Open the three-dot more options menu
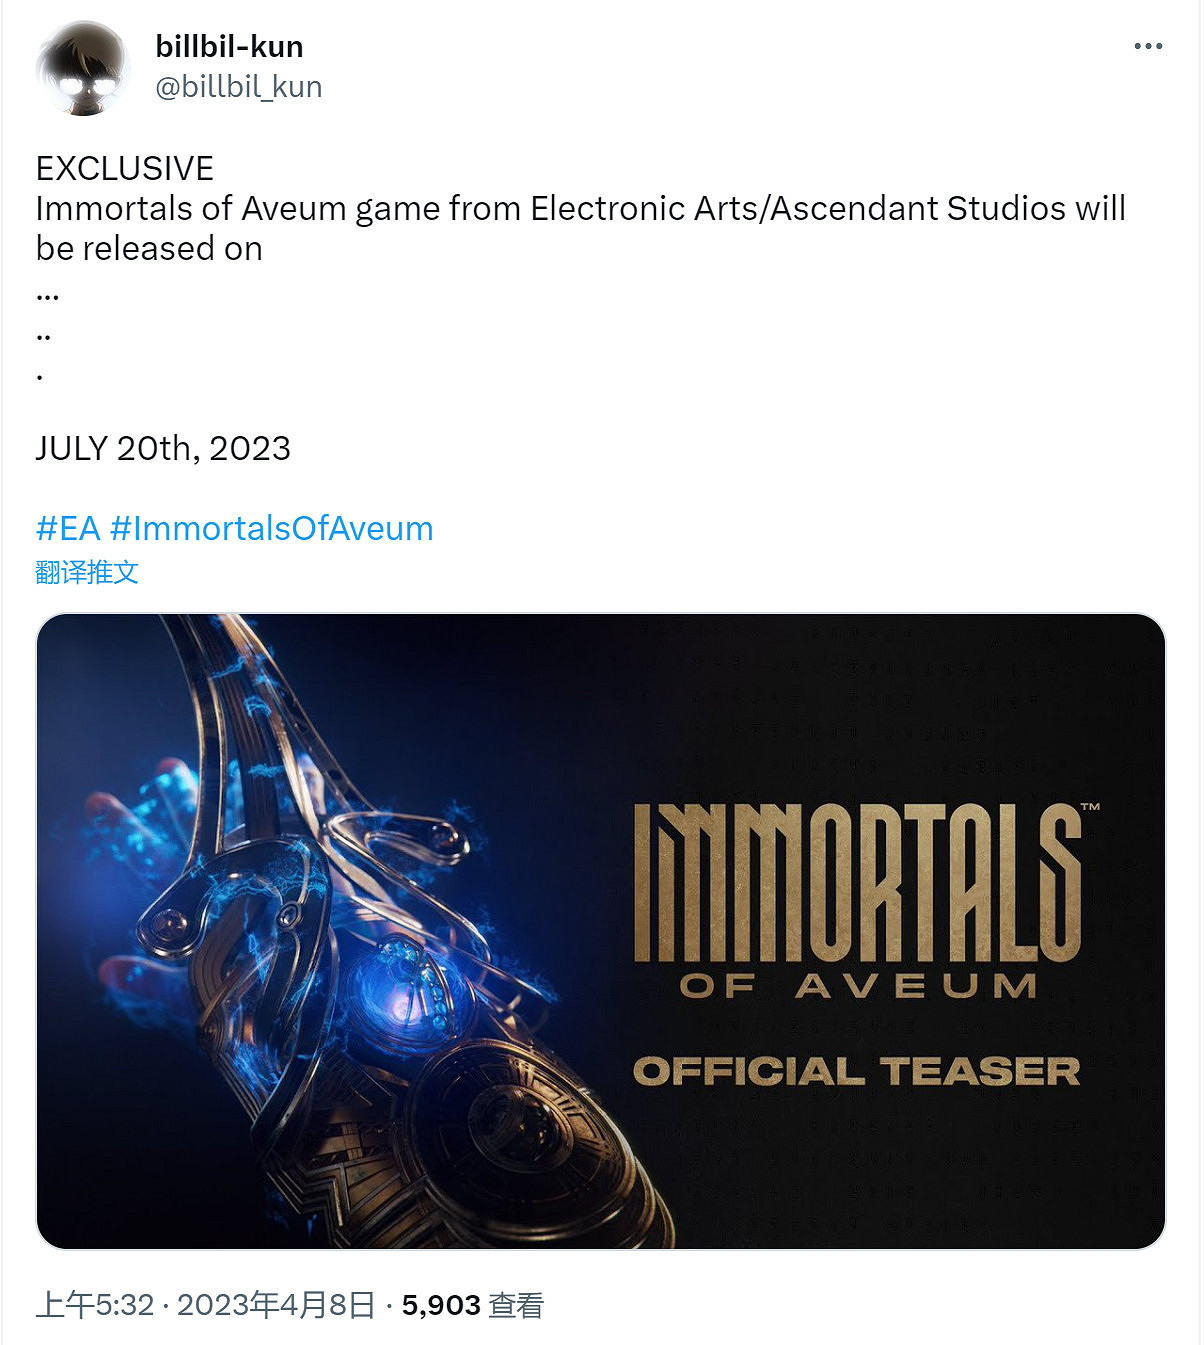 [x=1148, y=46]
